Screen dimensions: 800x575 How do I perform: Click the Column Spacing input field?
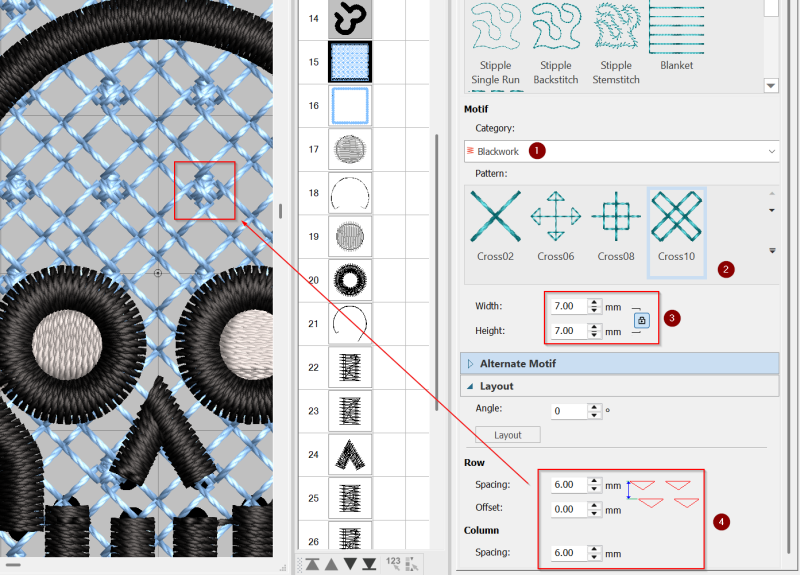pyautogui.click(x=568, y=553)
